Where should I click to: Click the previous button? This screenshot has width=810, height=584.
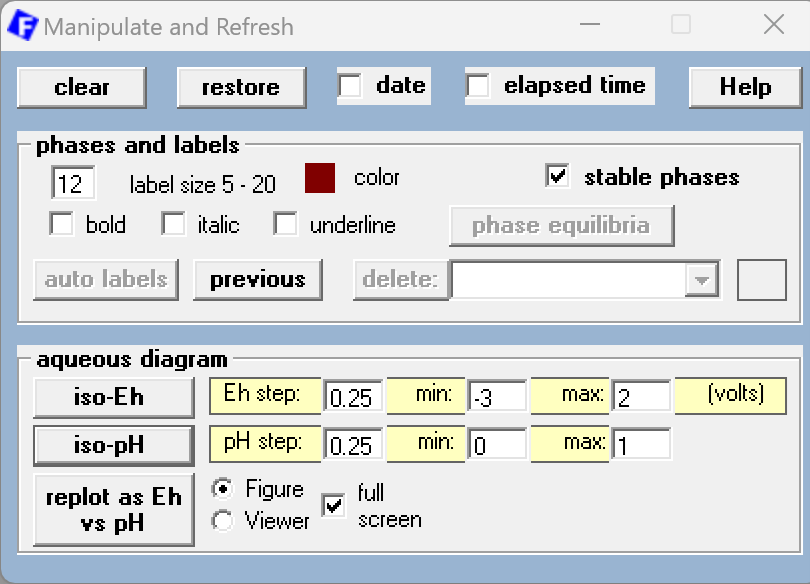[x=257, y=280]
